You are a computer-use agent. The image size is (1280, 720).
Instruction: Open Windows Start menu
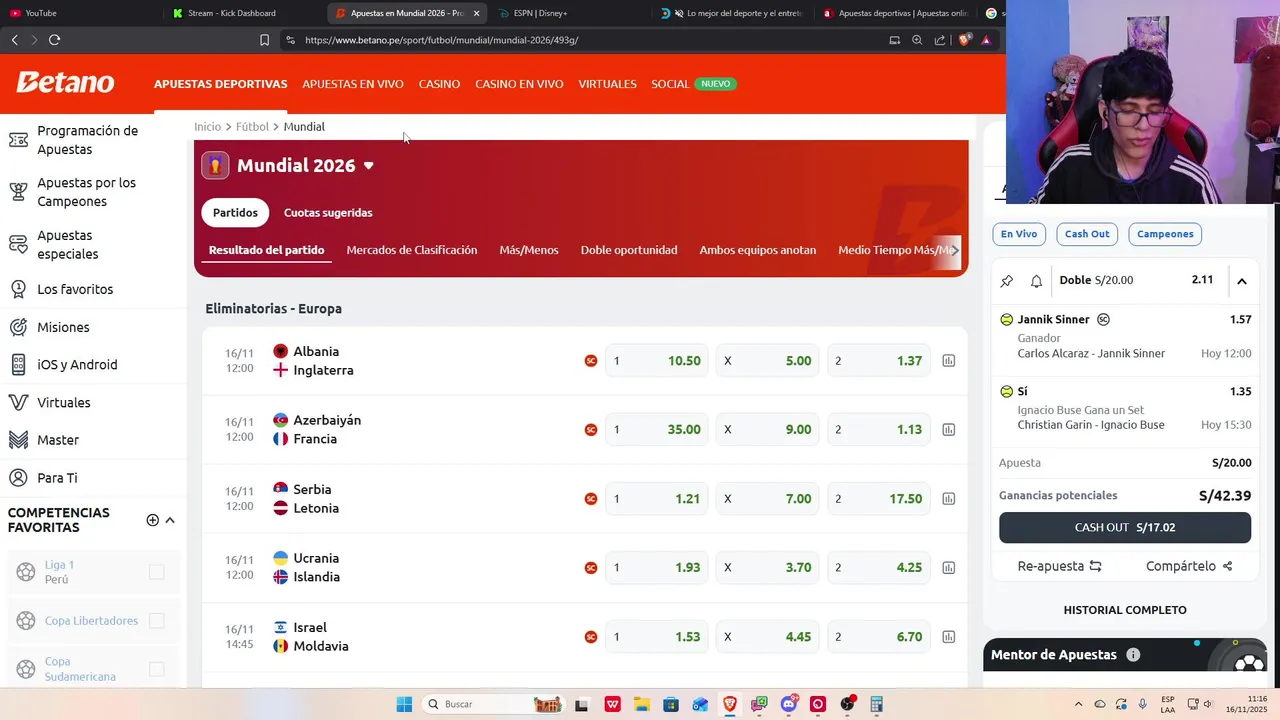coord(404,704)
